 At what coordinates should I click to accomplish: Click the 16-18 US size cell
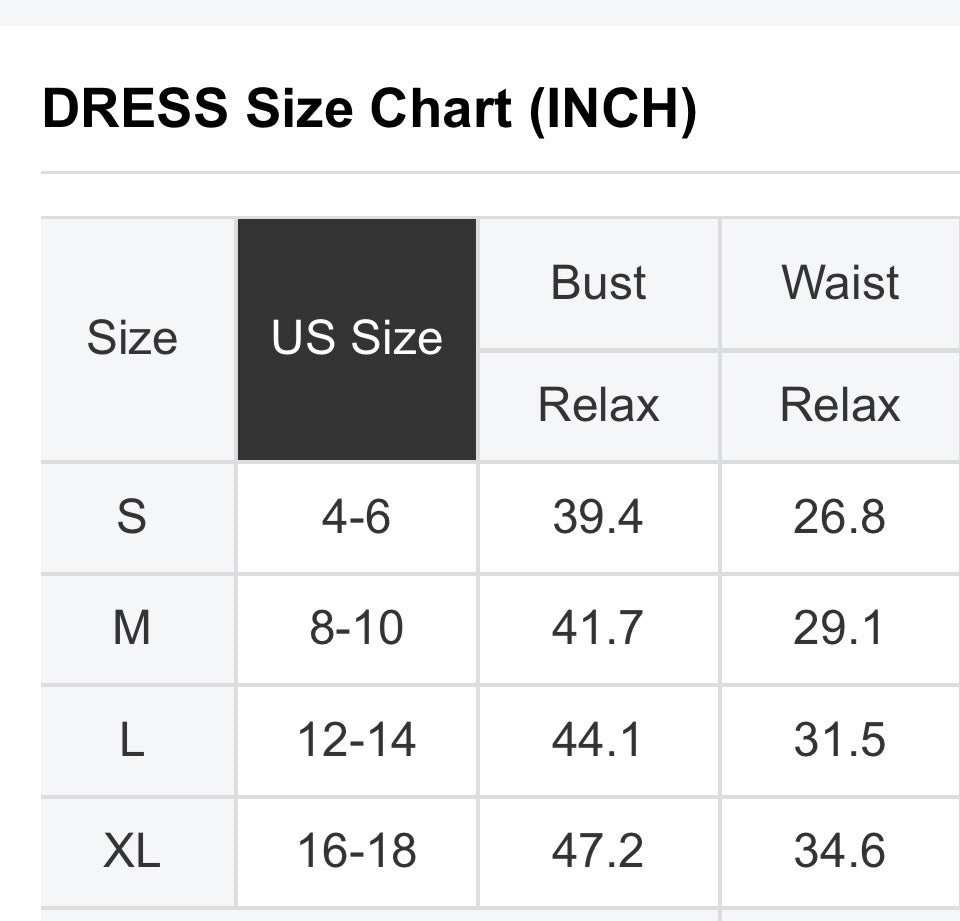click(x=357, y=852)
